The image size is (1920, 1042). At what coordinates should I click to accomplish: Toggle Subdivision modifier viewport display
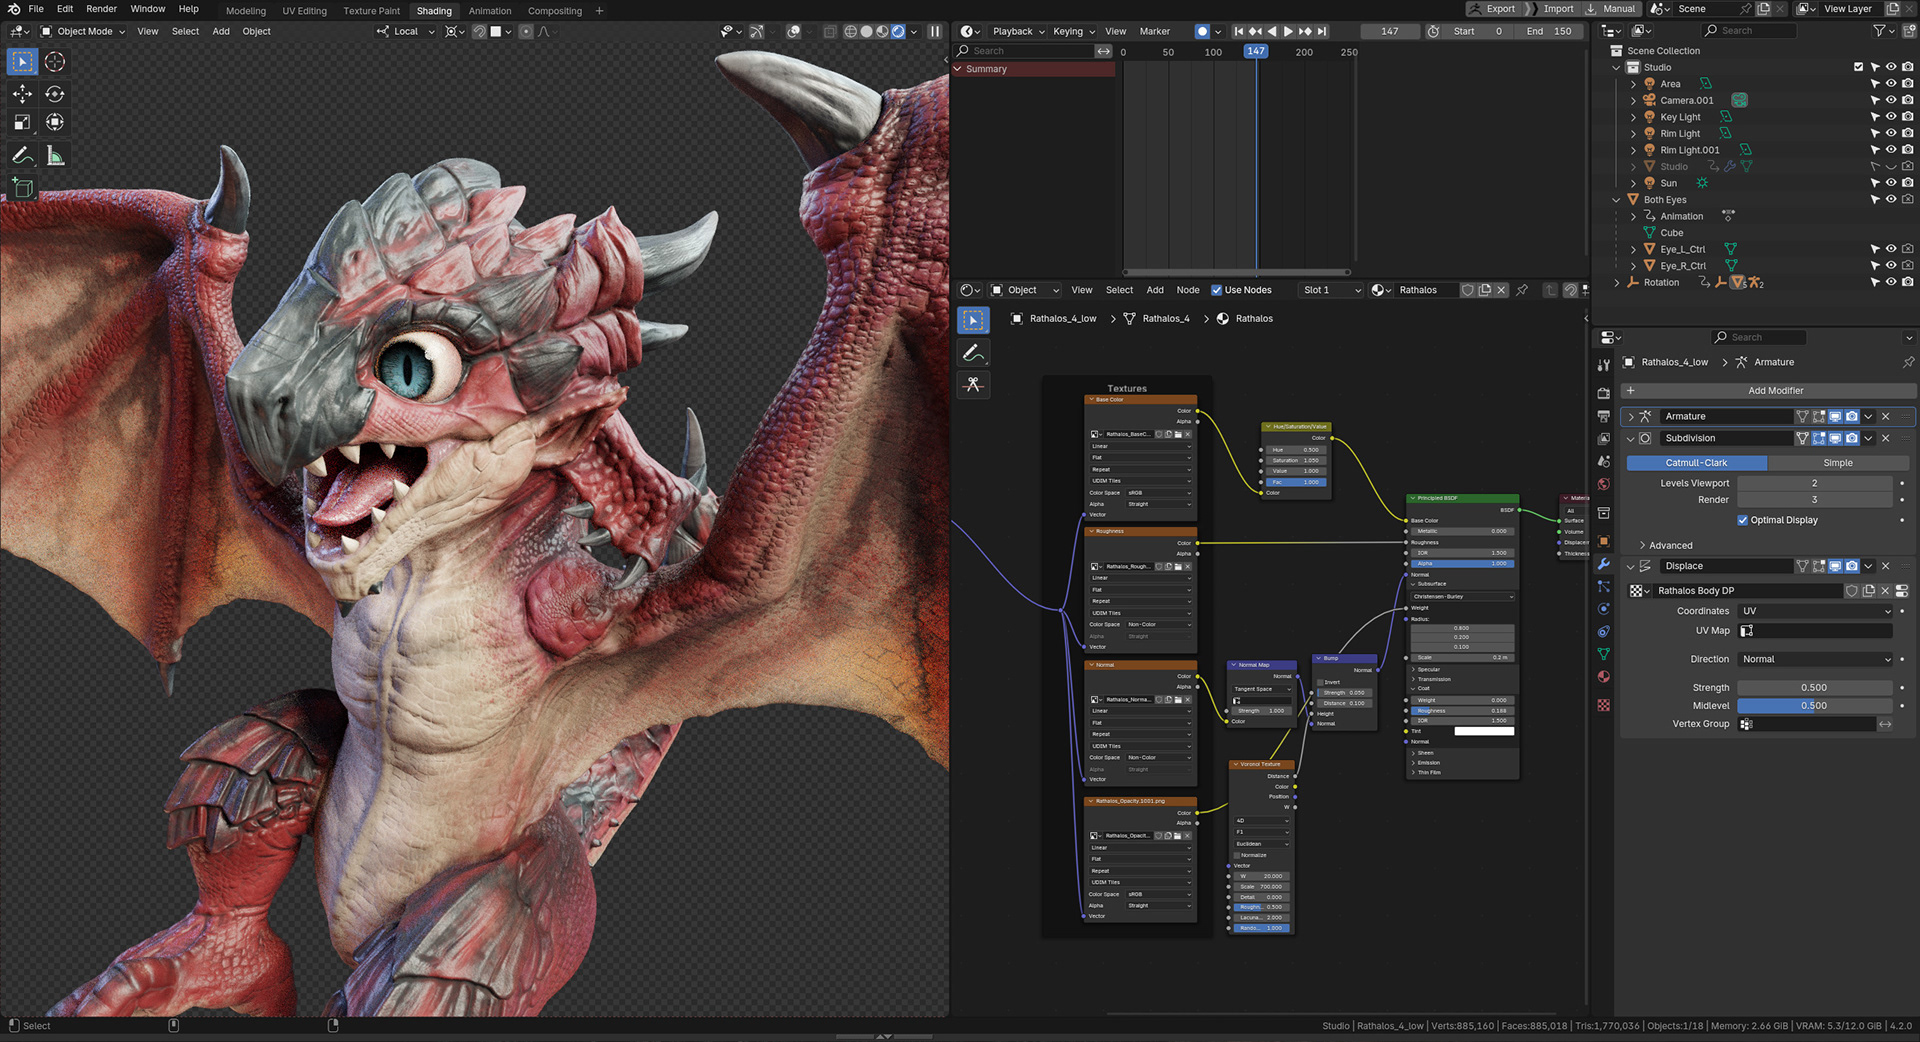(1835, 438)
